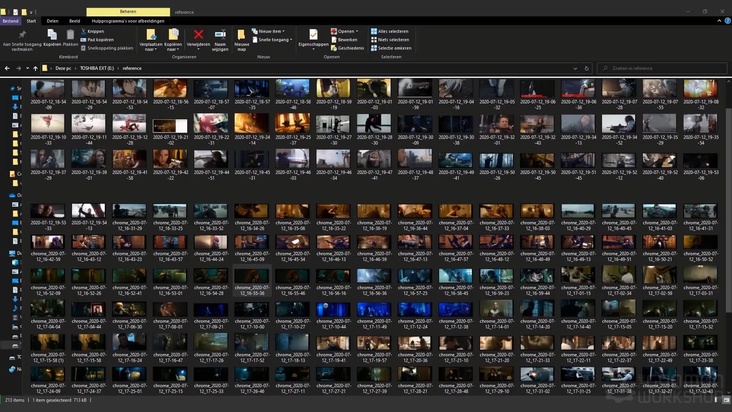
Task: Pin folder with Aan Snelle toegang vastmaken
Action: pos(21,35)
